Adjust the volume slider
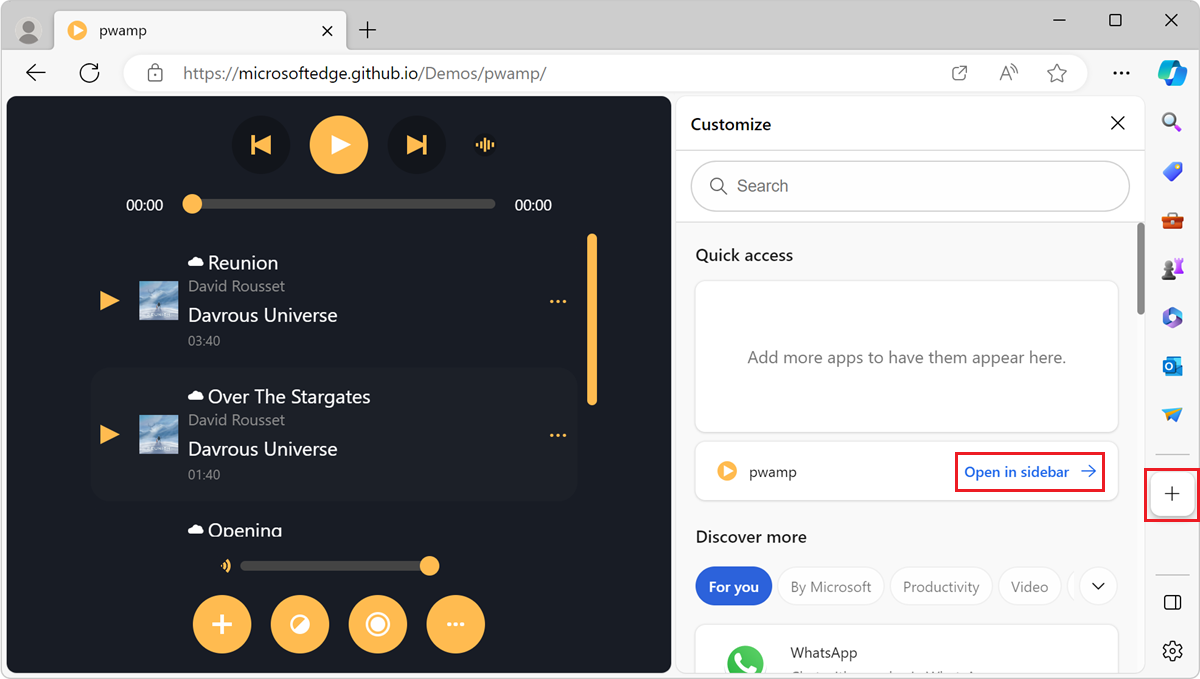The width and height of the screenshot is (1200, 679). click(430, 565)
